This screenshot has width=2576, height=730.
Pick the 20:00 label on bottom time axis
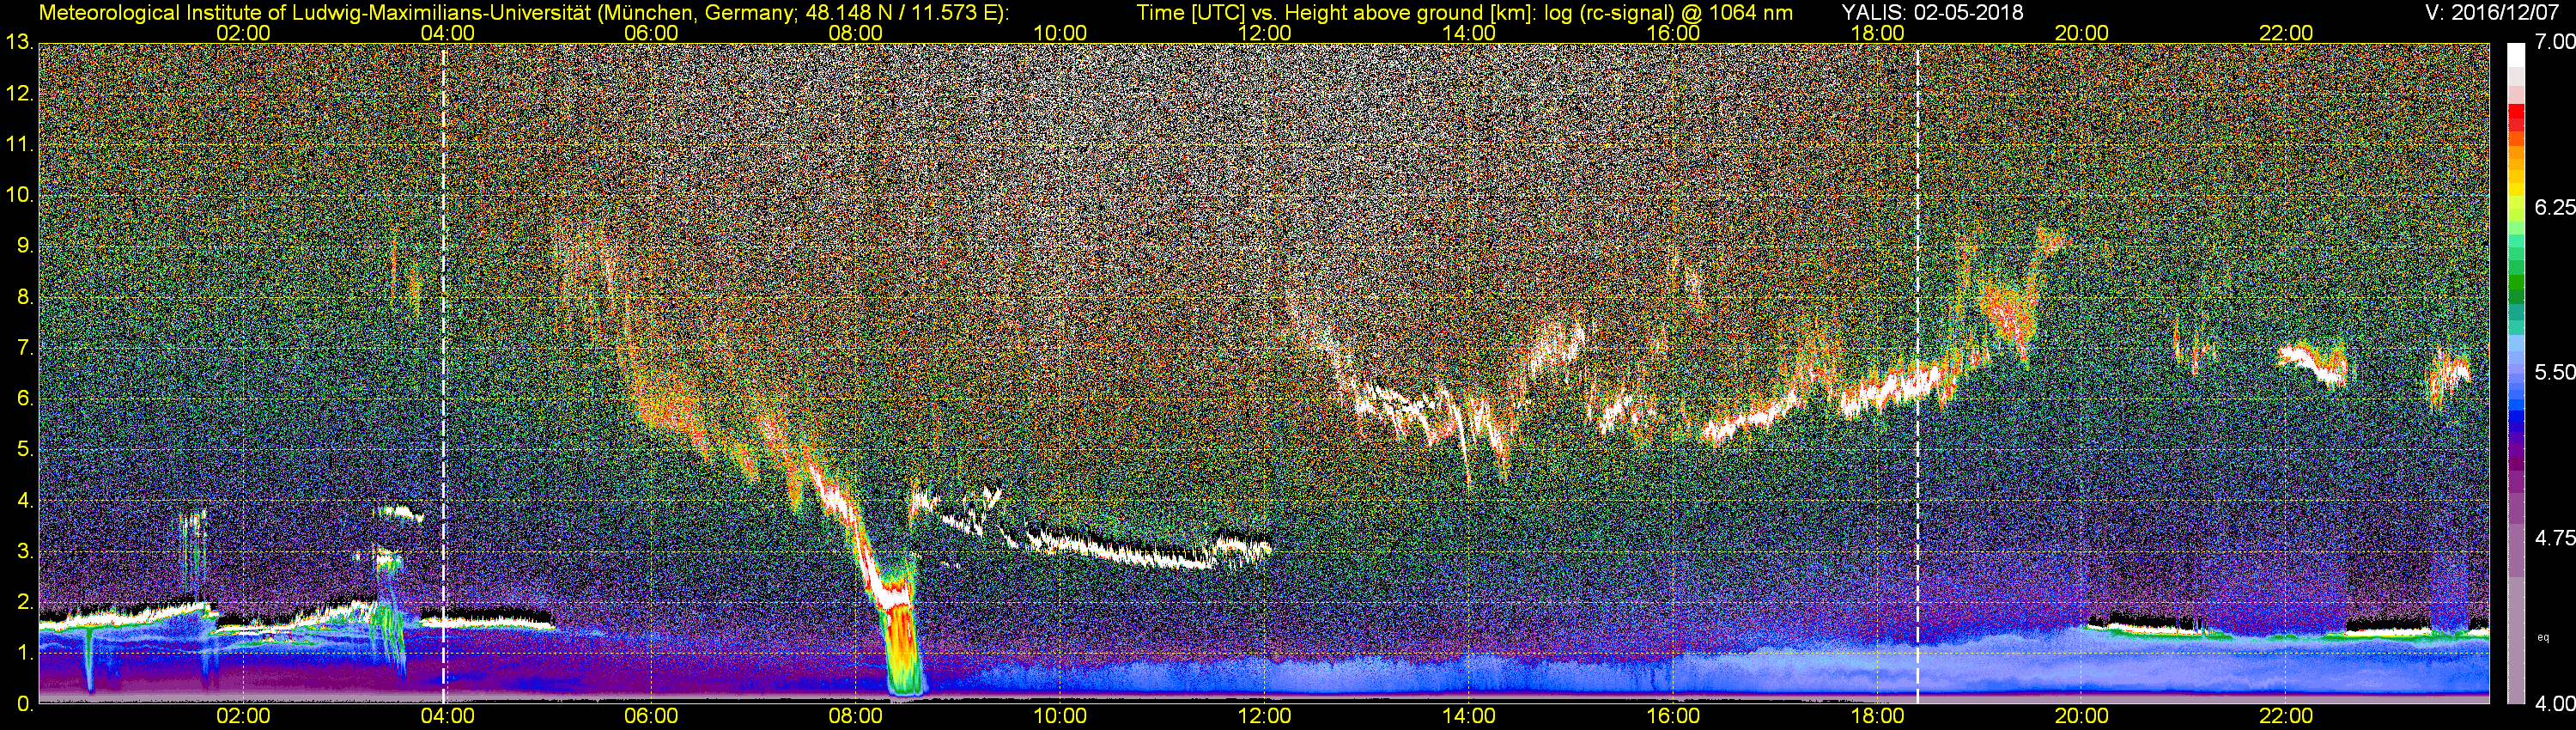(2082, 716)
